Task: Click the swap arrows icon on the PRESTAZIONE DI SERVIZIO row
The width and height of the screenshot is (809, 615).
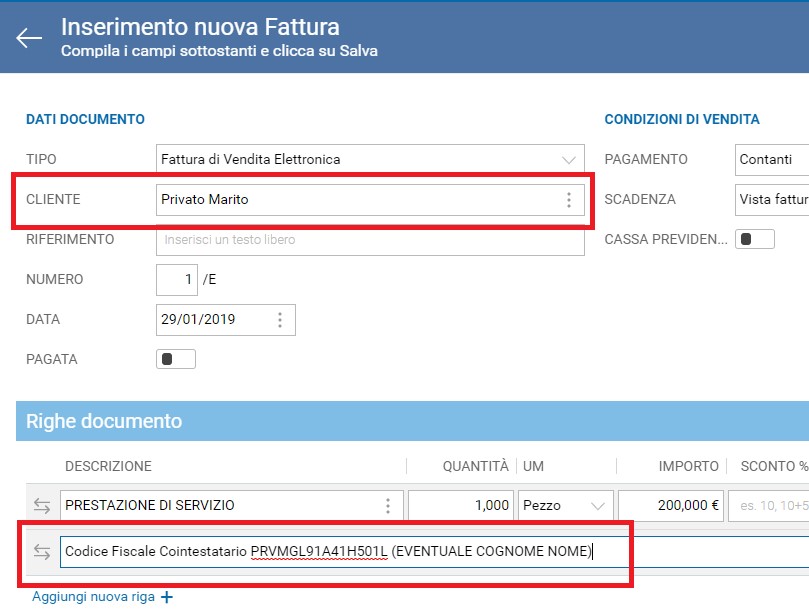Action: point(42,506)
